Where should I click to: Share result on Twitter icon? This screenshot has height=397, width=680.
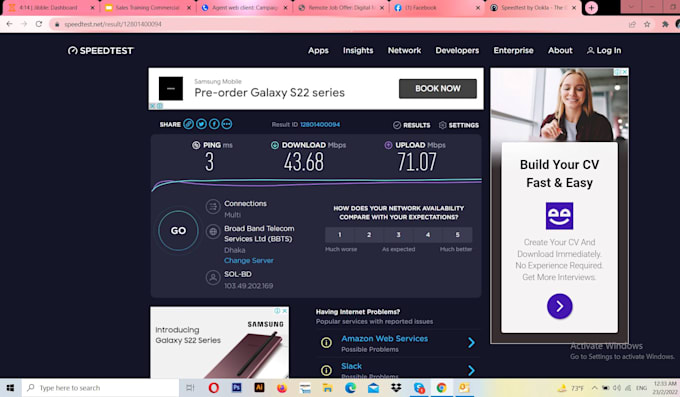[201, 124]
